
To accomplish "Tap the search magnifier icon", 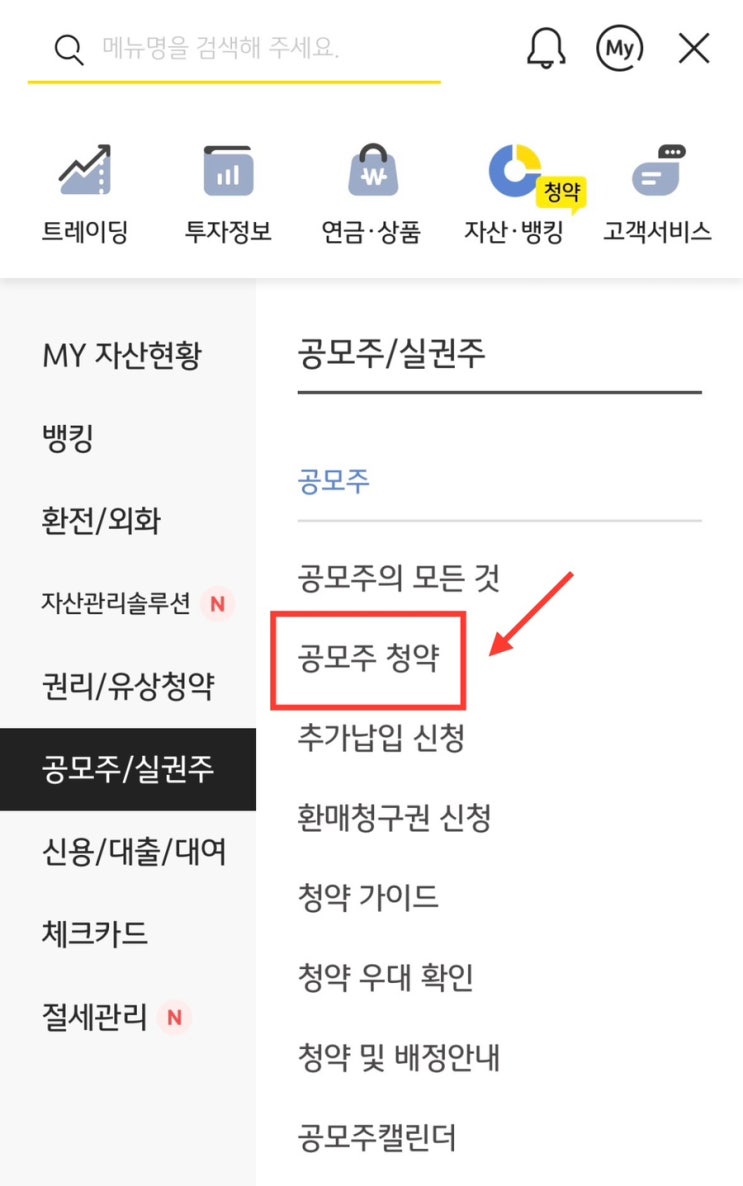I will (x=69, y=50).
